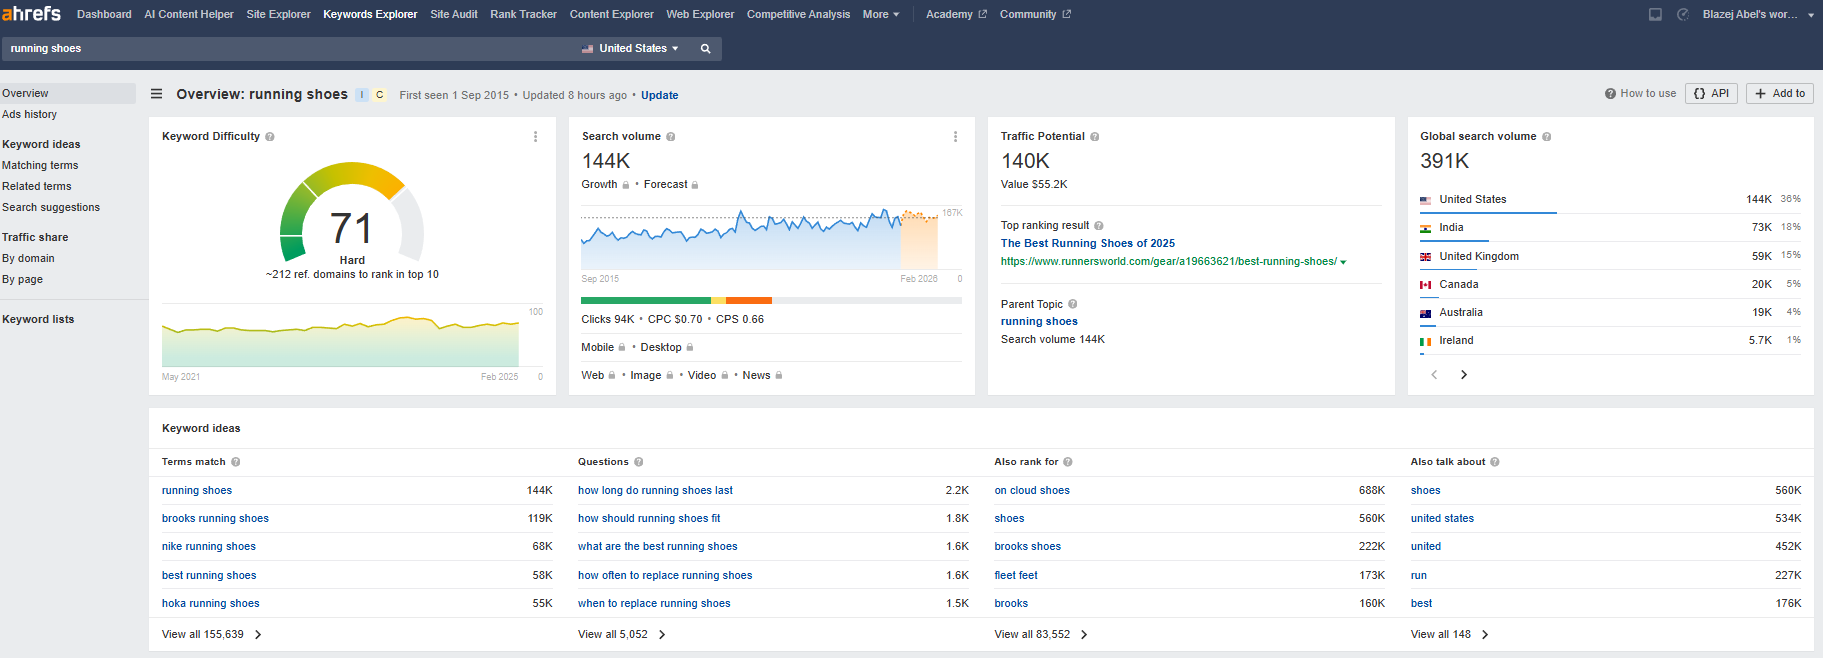1823x658 pixels.
Task: Open Keyword Difficulty card three-dot menu
Action: click(x=535, y=137)
